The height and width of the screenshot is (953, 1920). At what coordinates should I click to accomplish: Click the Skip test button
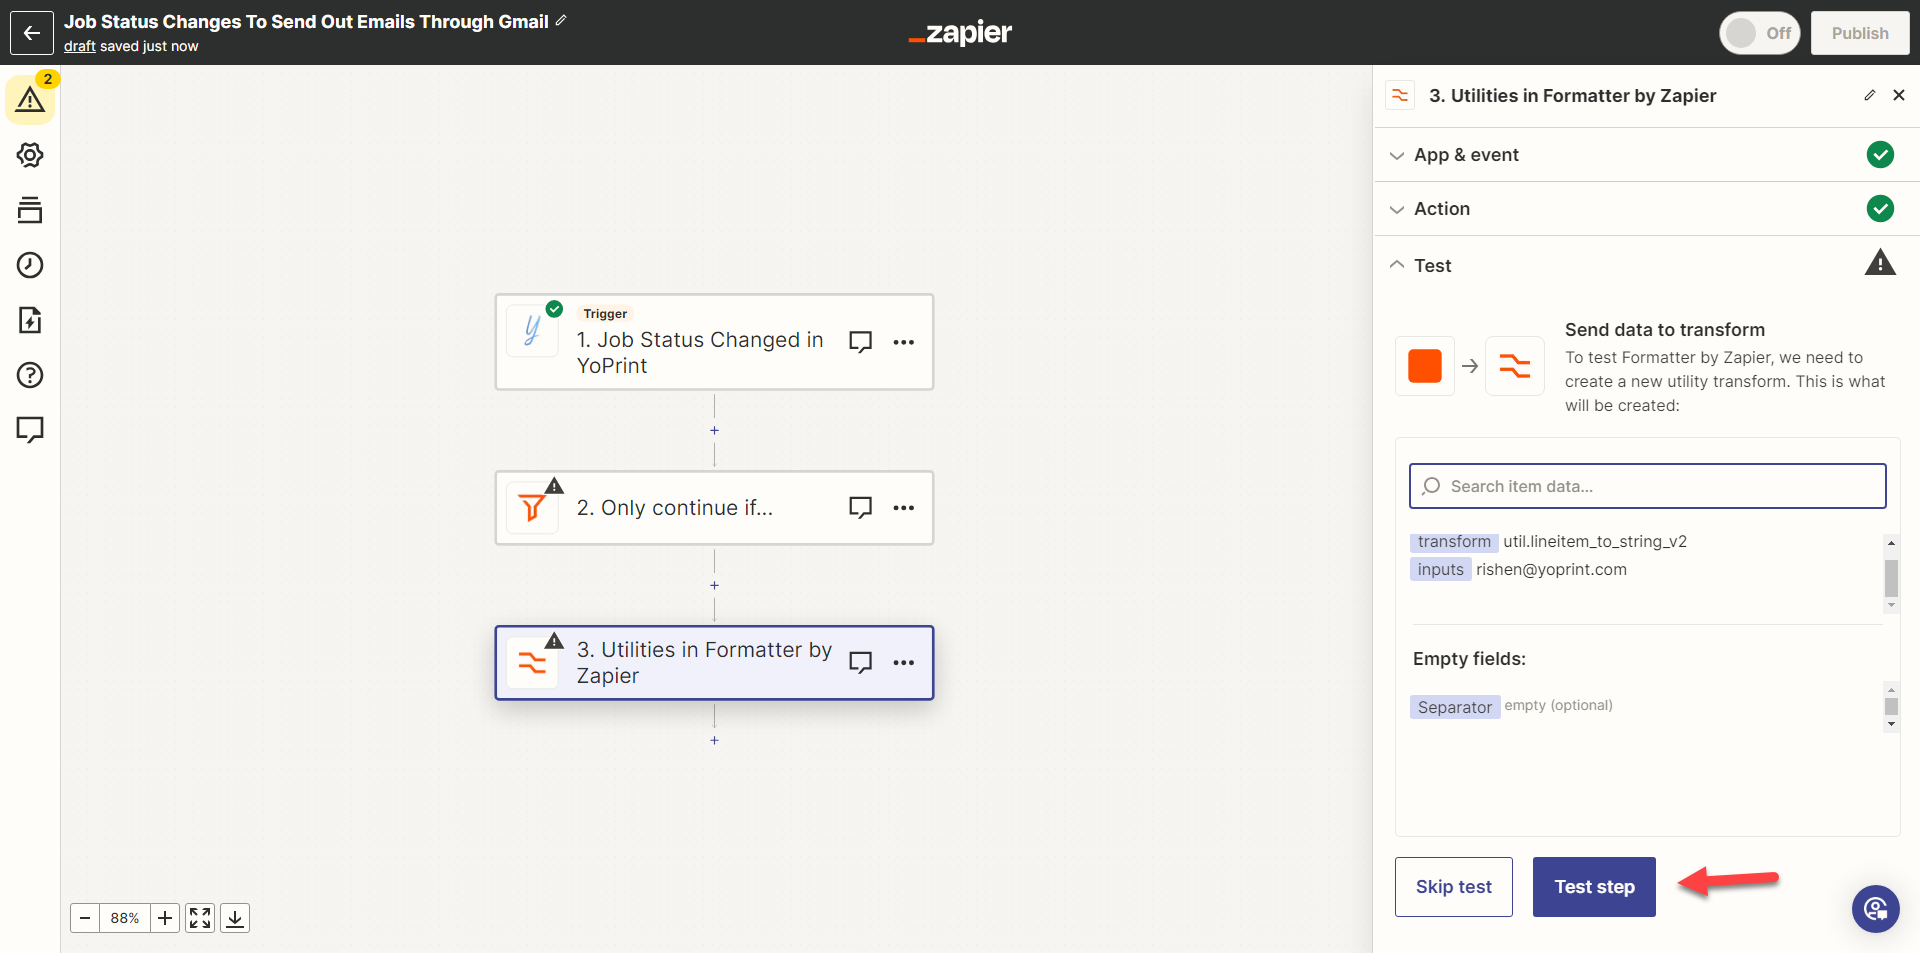(1454, 887)
